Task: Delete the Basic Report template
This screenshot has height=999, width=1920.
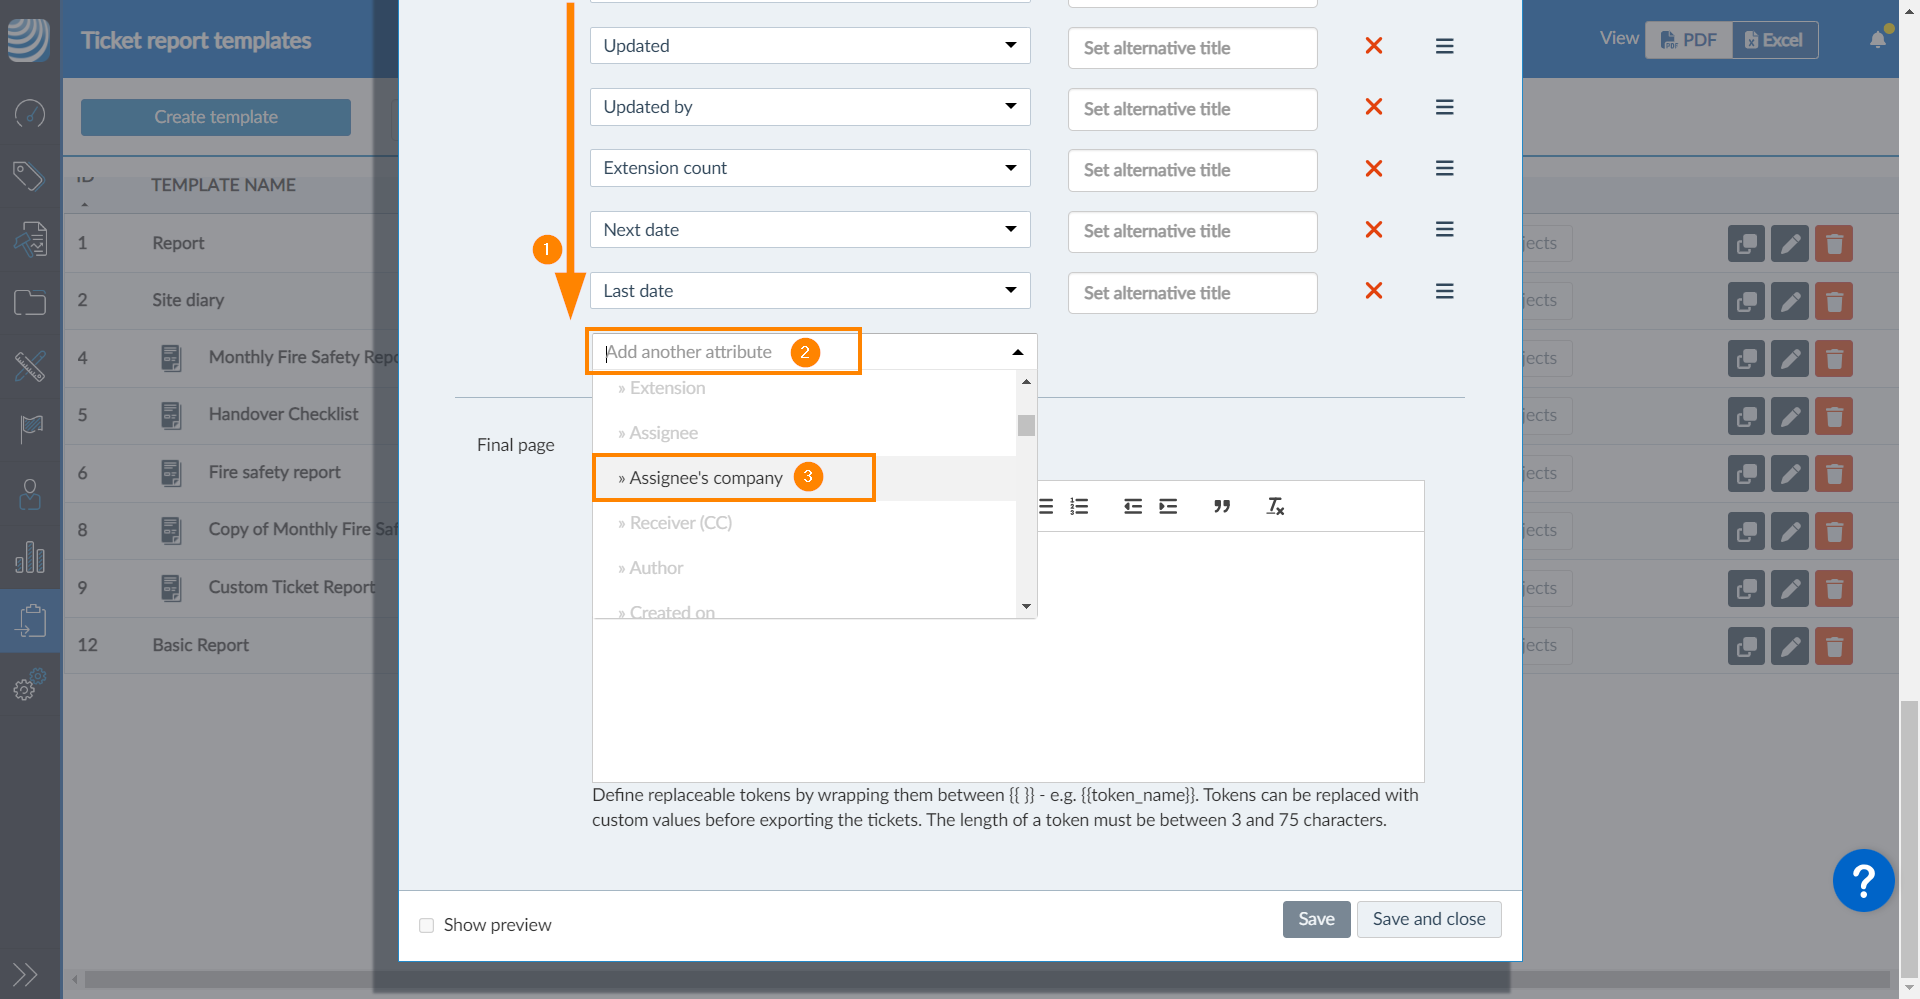Action: point(1833,646)
